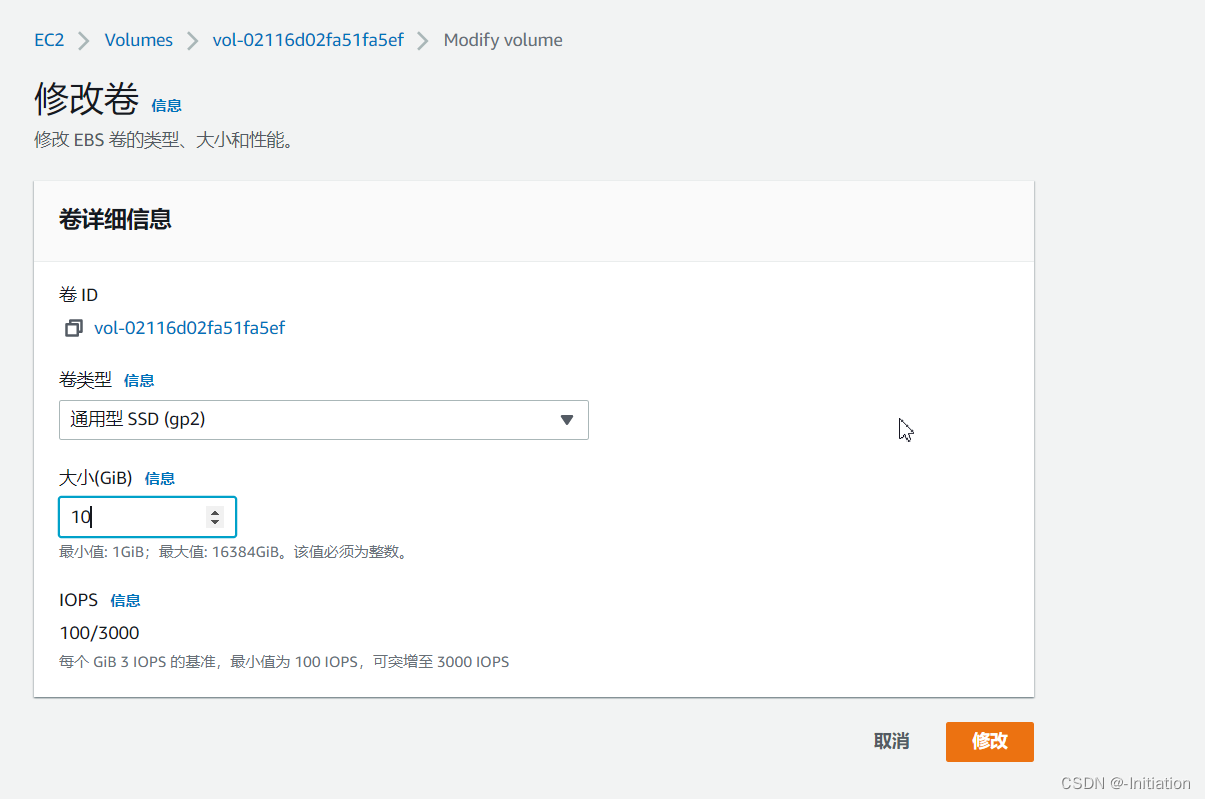The height and width of the screenshot is (799, 1205).
Task: Open vol-02116d02fa51fa5ef breadcrumb link
Action: pyautogui.click(x=308, y=40)
